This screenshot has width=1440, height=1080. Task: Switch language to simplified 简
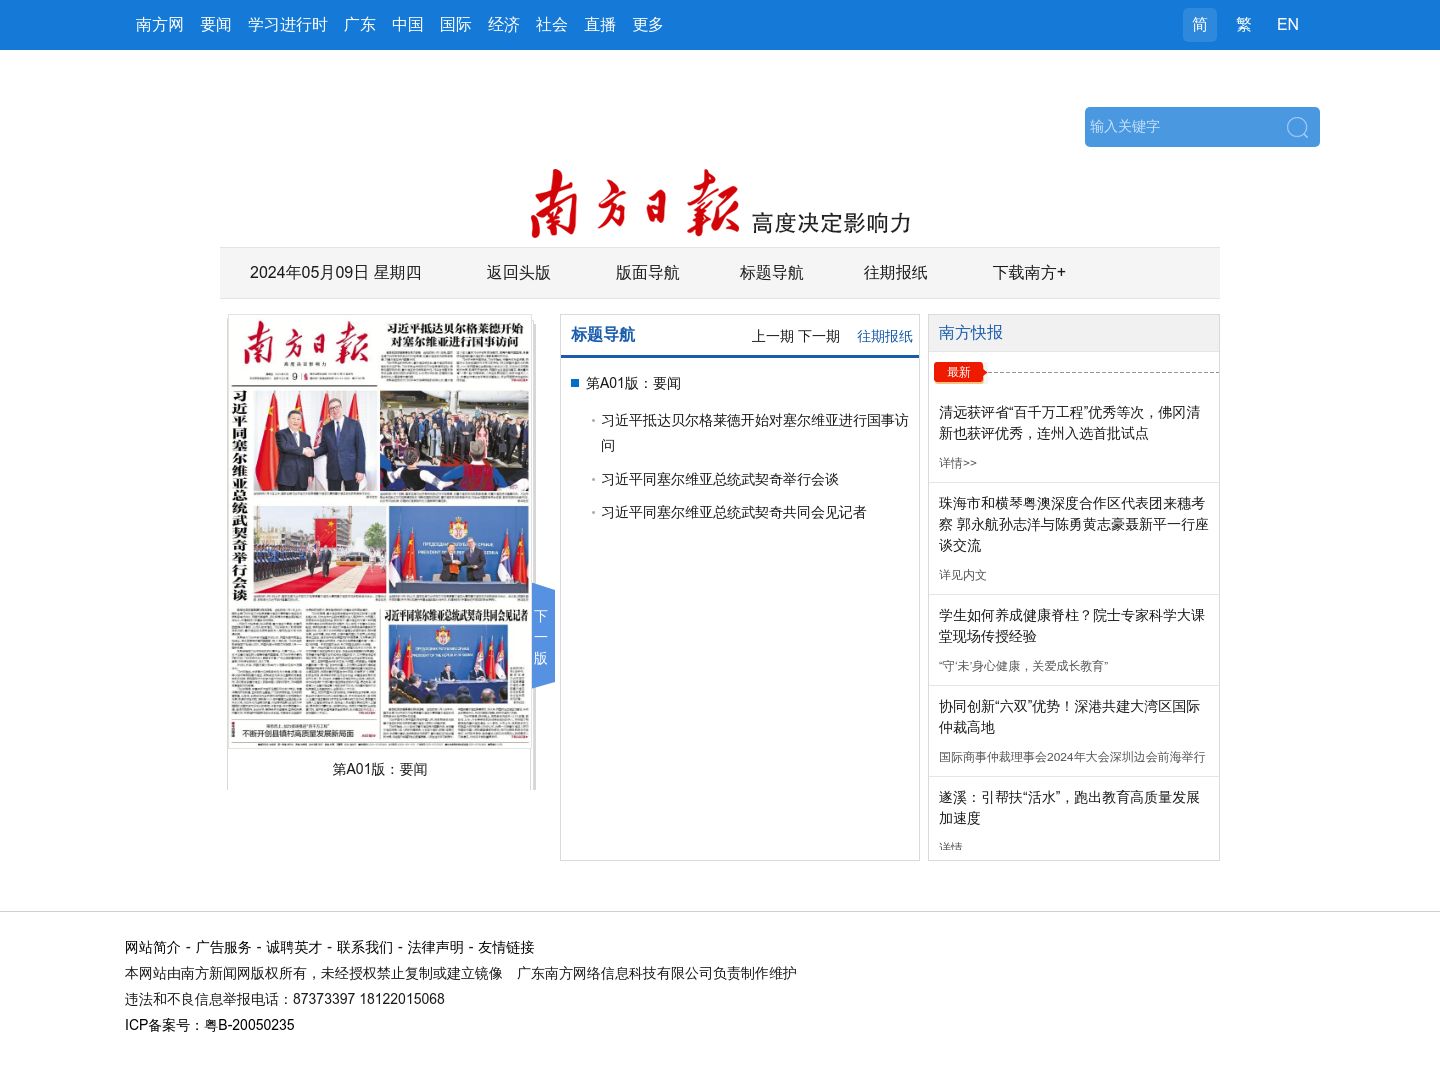[x=1200, y=25]
